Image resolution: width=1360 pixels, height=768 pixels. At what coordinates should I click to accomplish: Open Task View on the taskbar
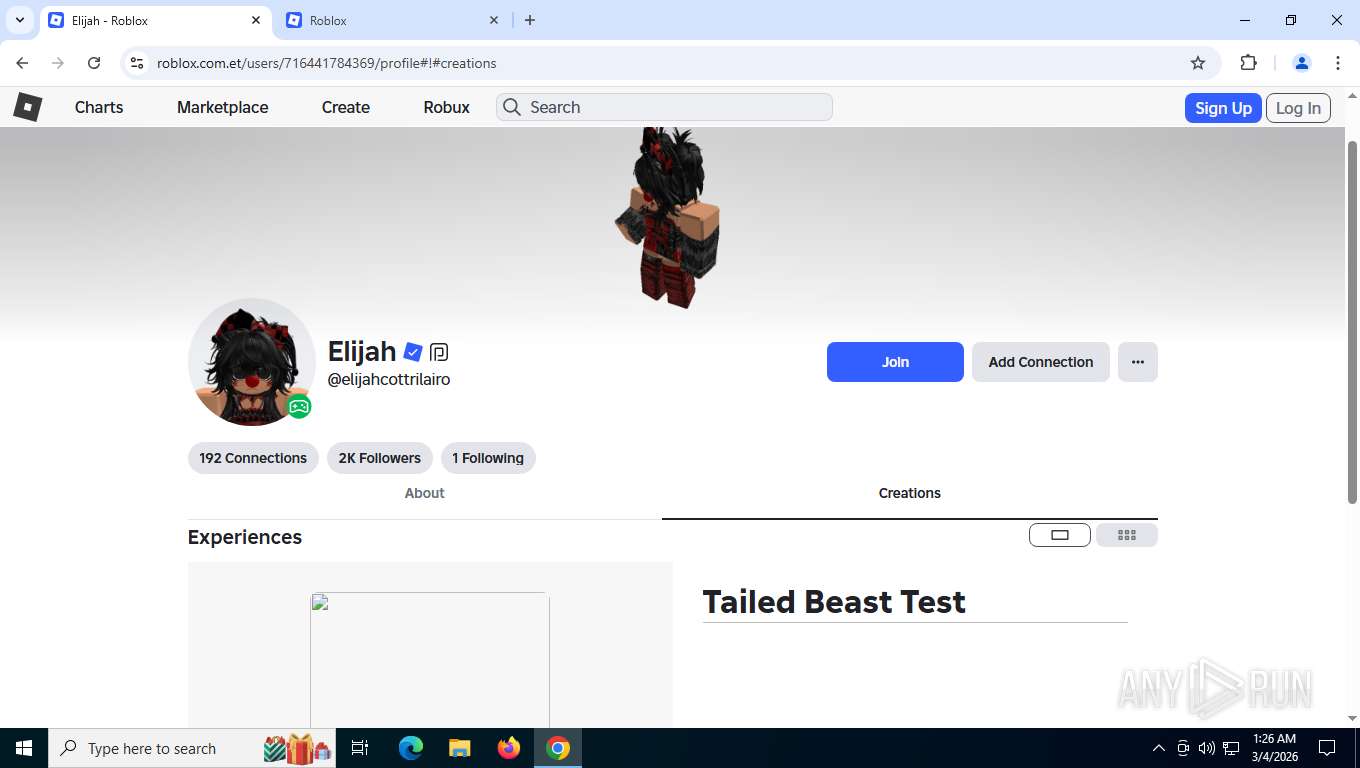(360, 748)
